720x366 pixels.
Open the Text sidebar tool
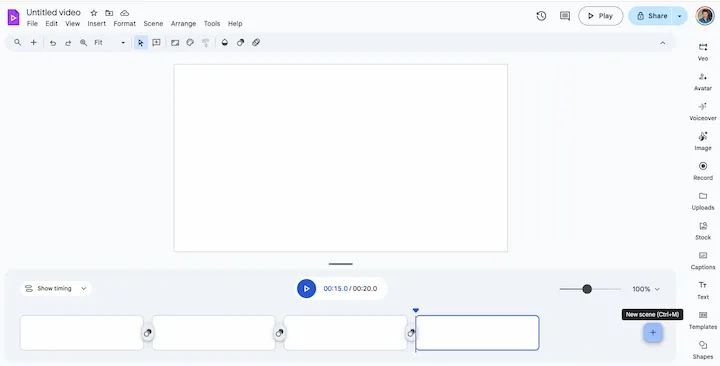[703, 290]
